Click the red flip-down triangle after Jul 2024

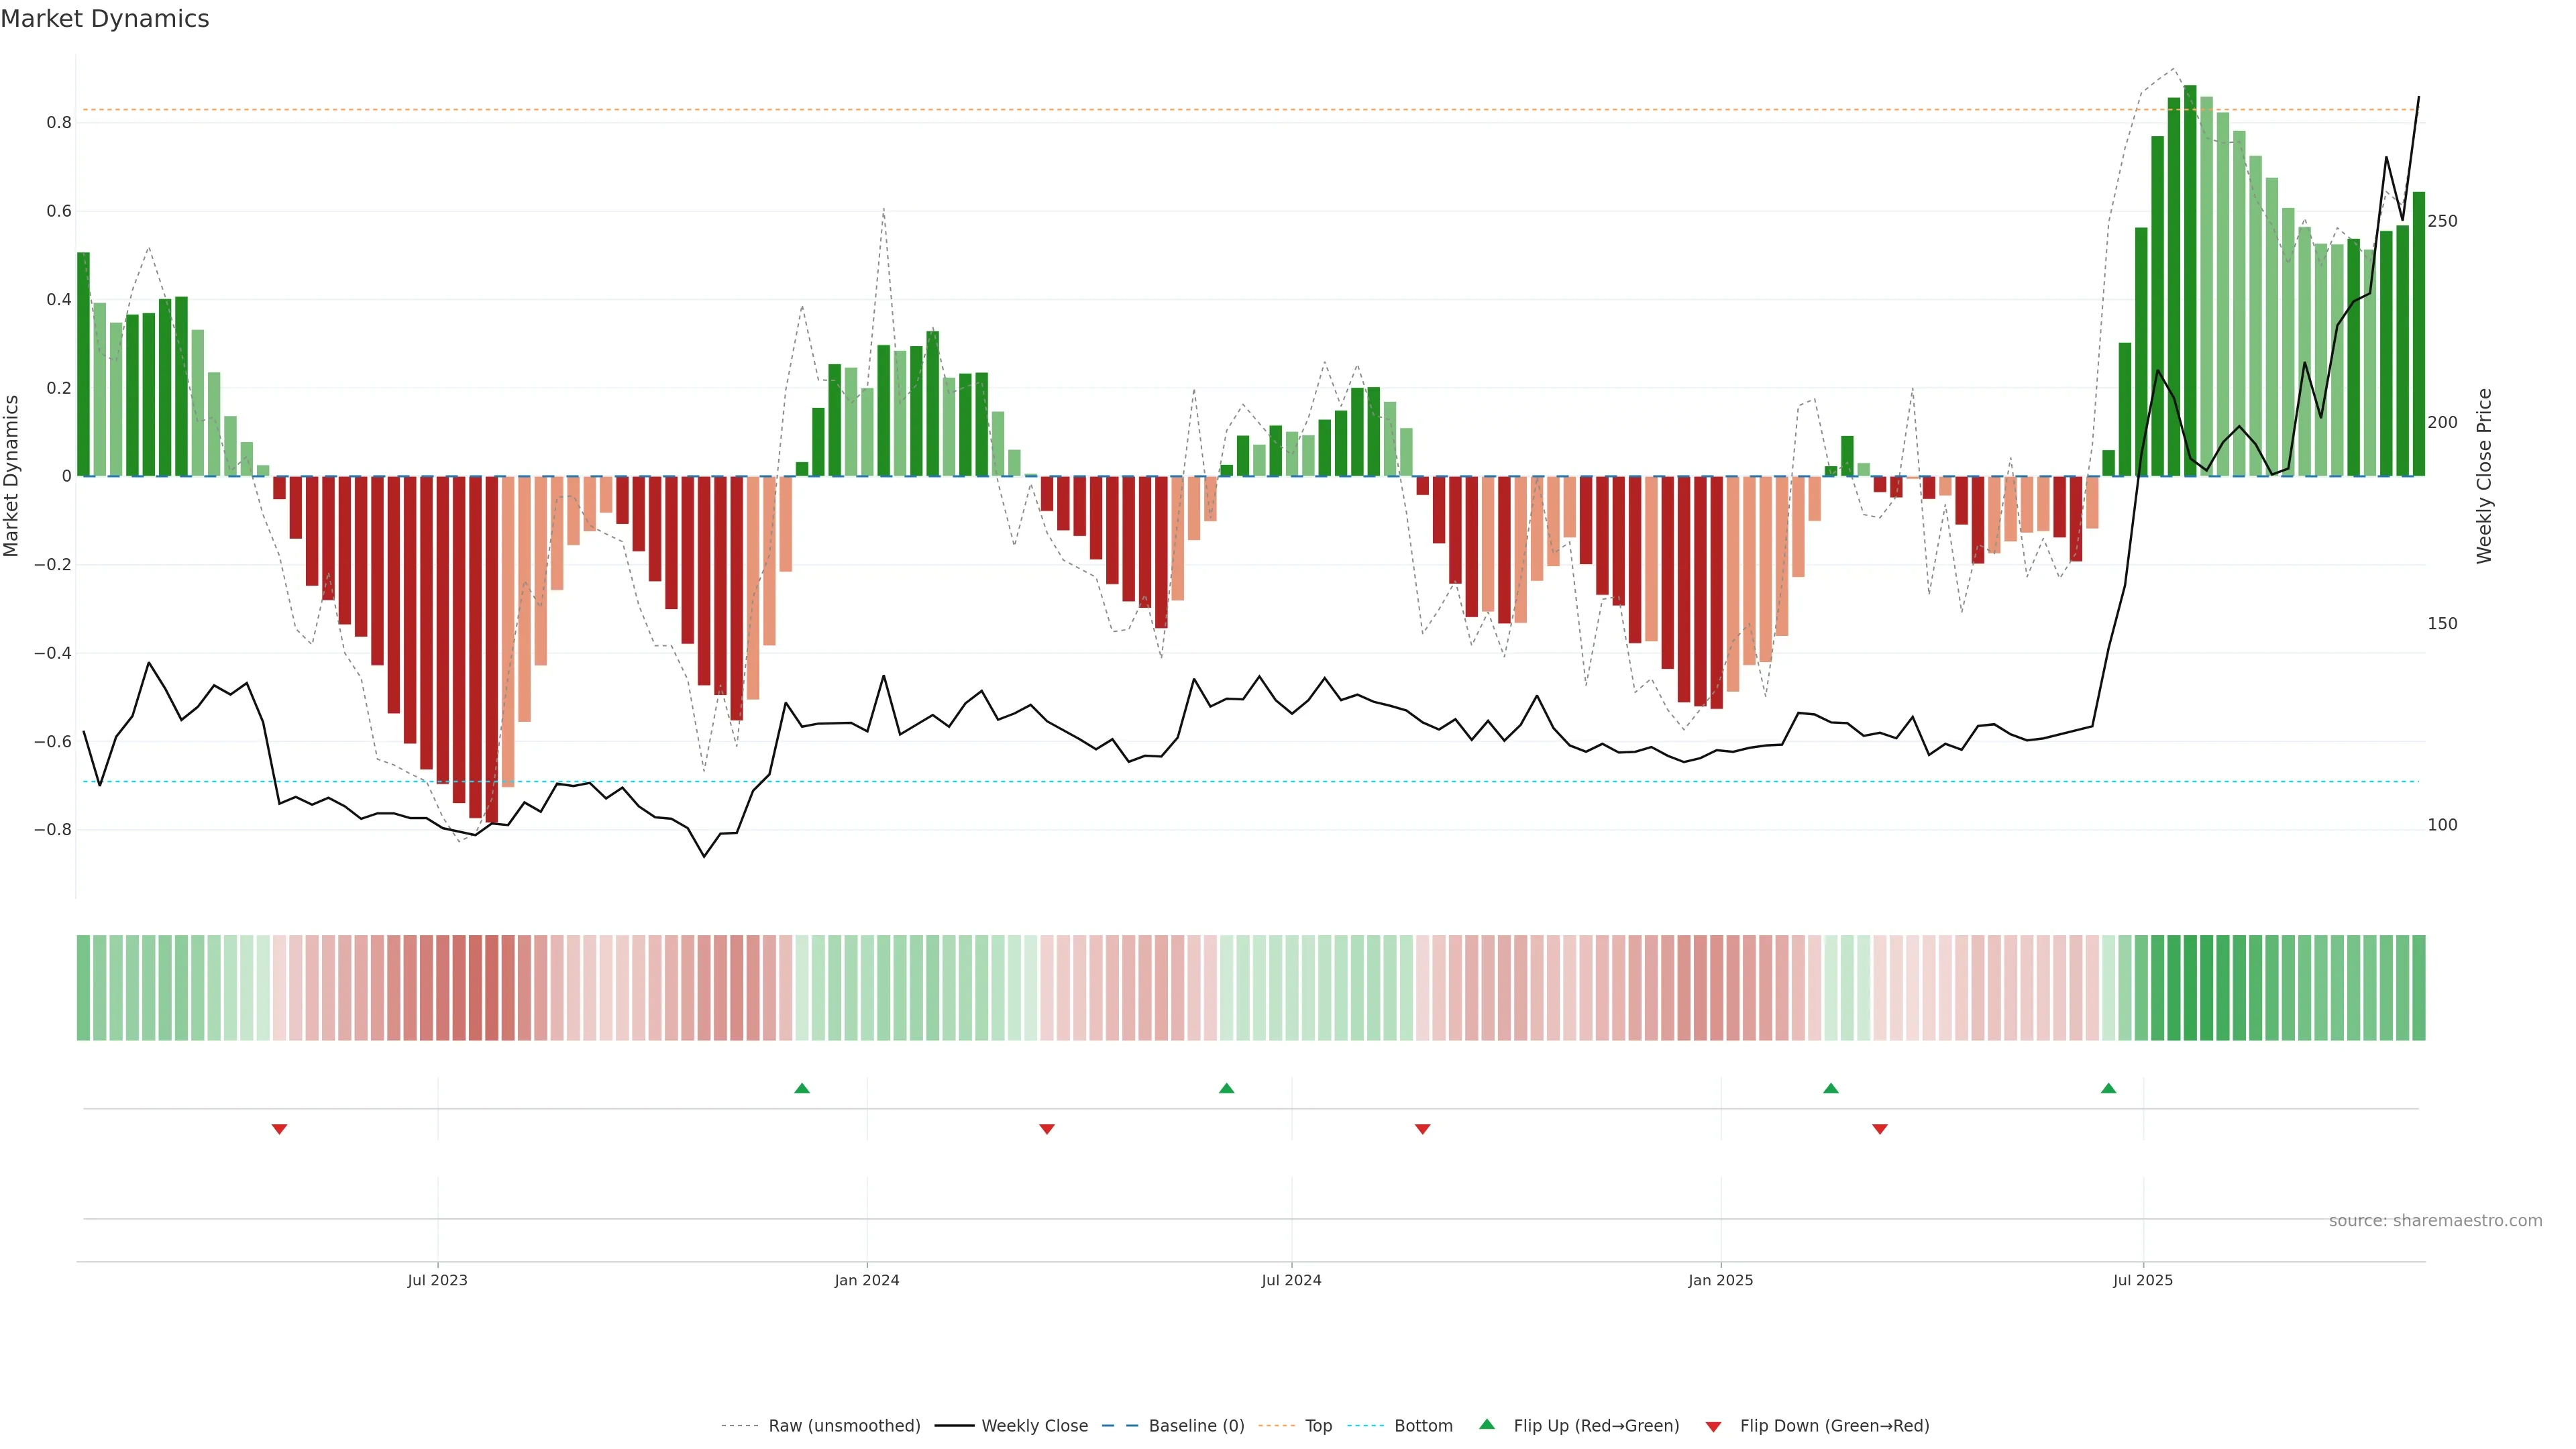pos(1422,1129)
